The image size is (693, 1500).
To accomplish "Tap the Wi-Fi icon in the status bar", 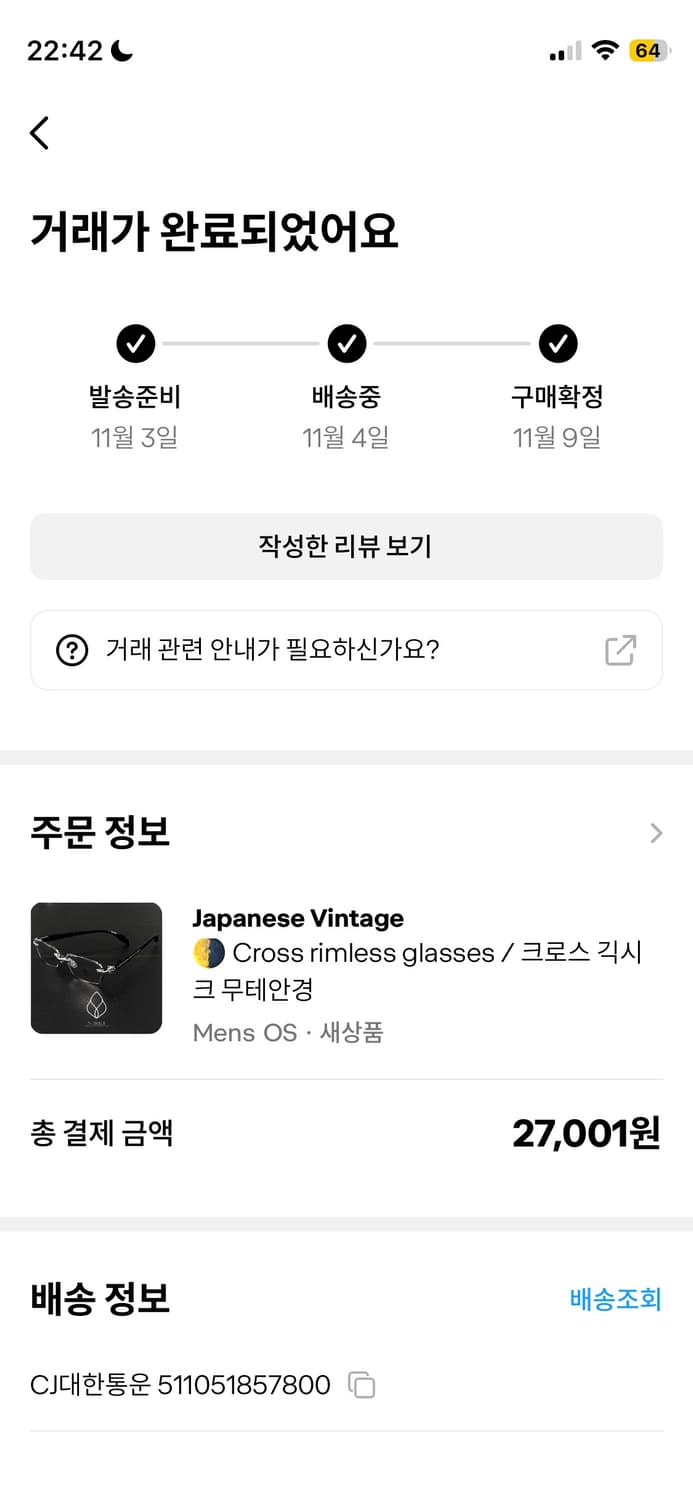I will click(x=605, y=49).
